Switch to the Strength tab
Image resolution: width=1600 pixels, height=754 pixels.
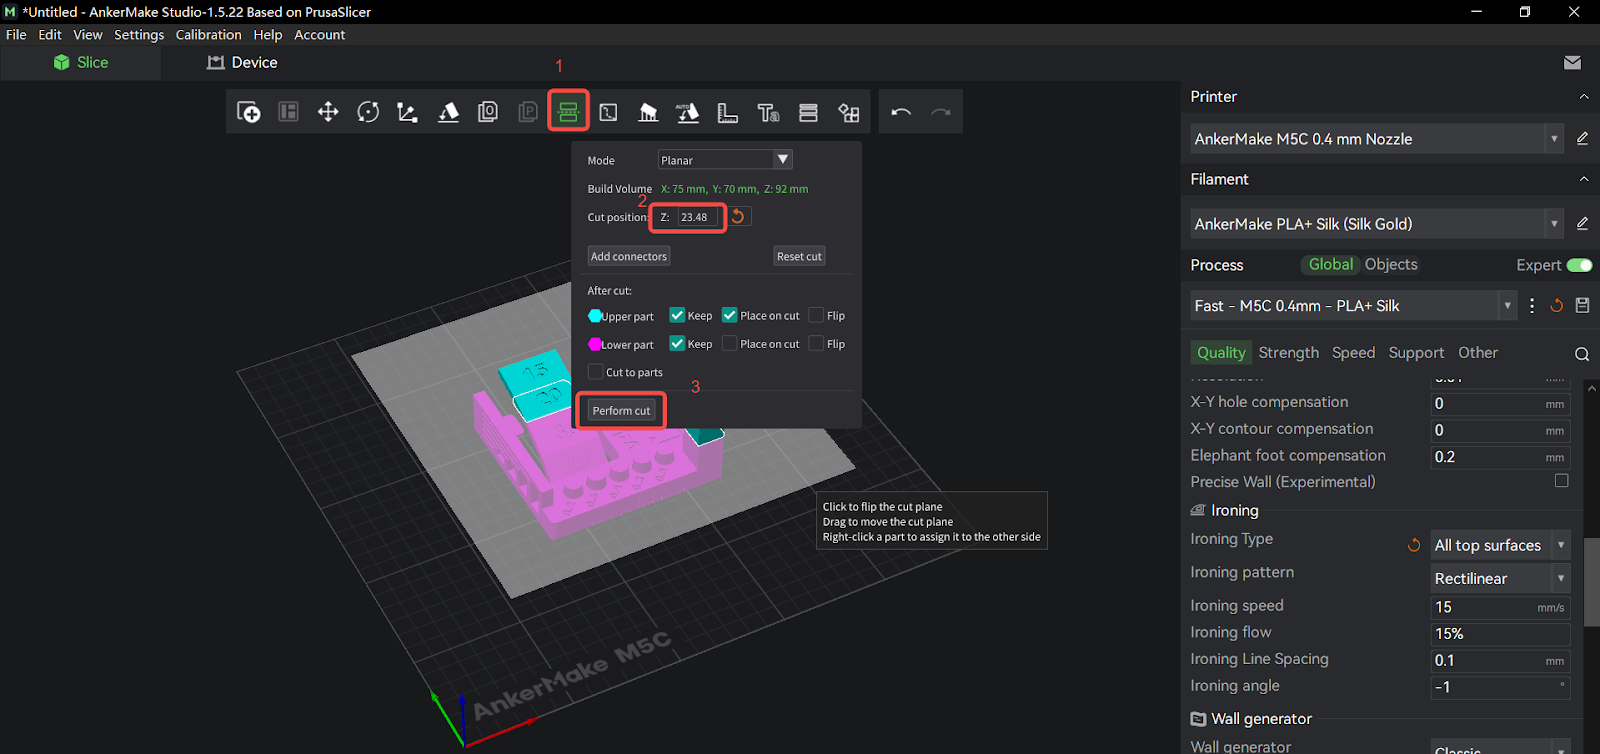[1288, 352]
